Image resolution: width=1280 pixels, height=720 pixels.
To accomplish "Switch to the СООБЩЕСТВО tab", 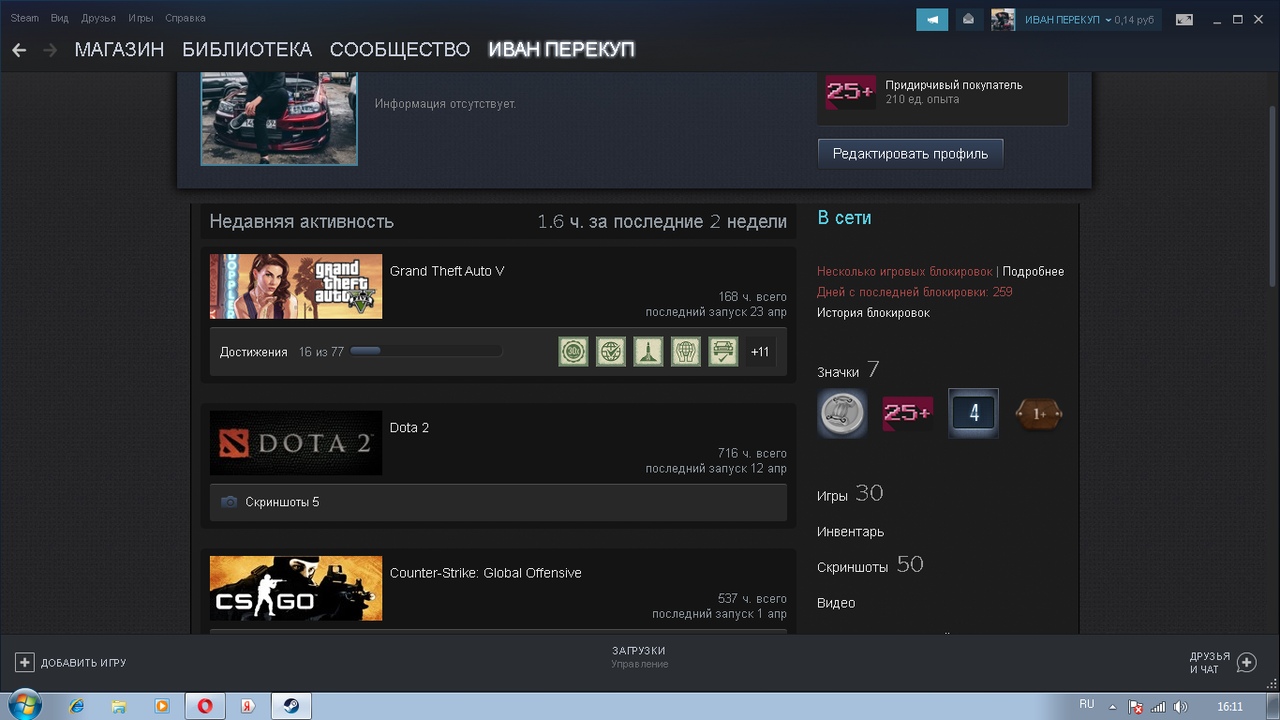I will point(400,50).
